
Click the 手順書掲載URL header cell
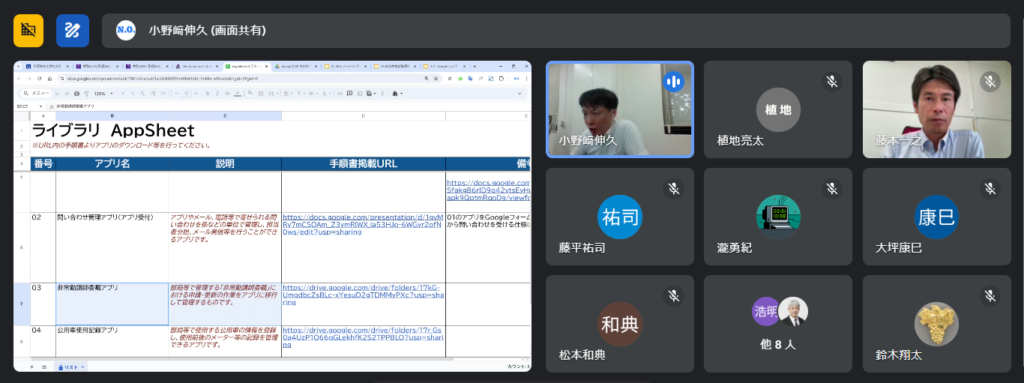pyautogui.click(x=363, y=163)
